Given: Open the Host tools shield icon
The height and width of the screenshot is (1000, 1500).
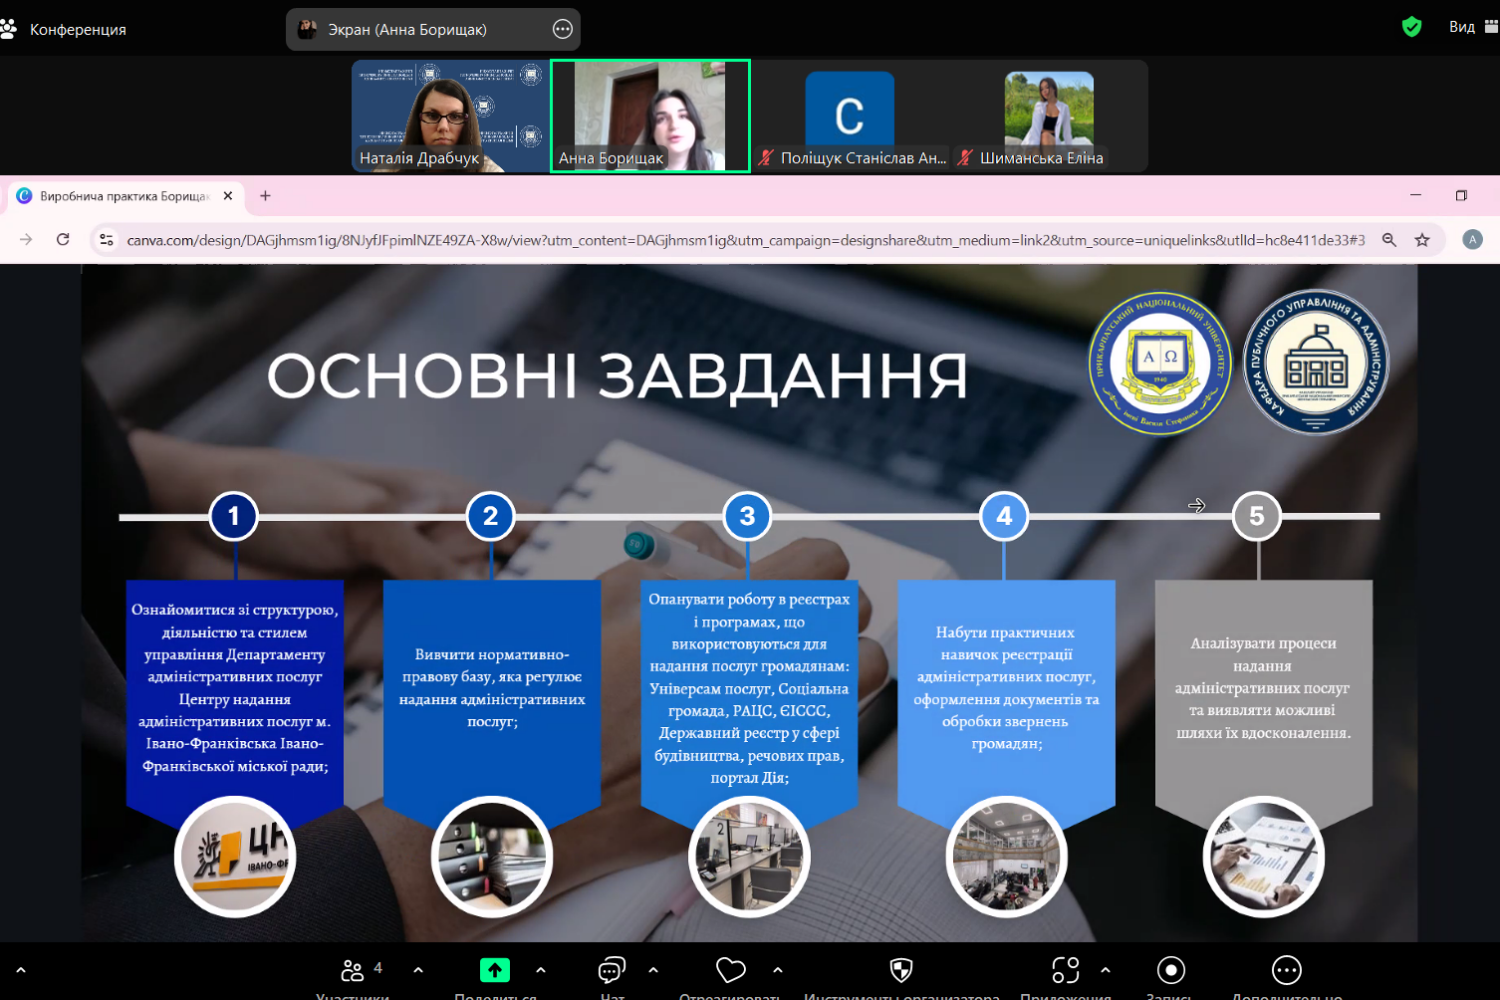Looking at the screenshot, I should coord(901,970).
